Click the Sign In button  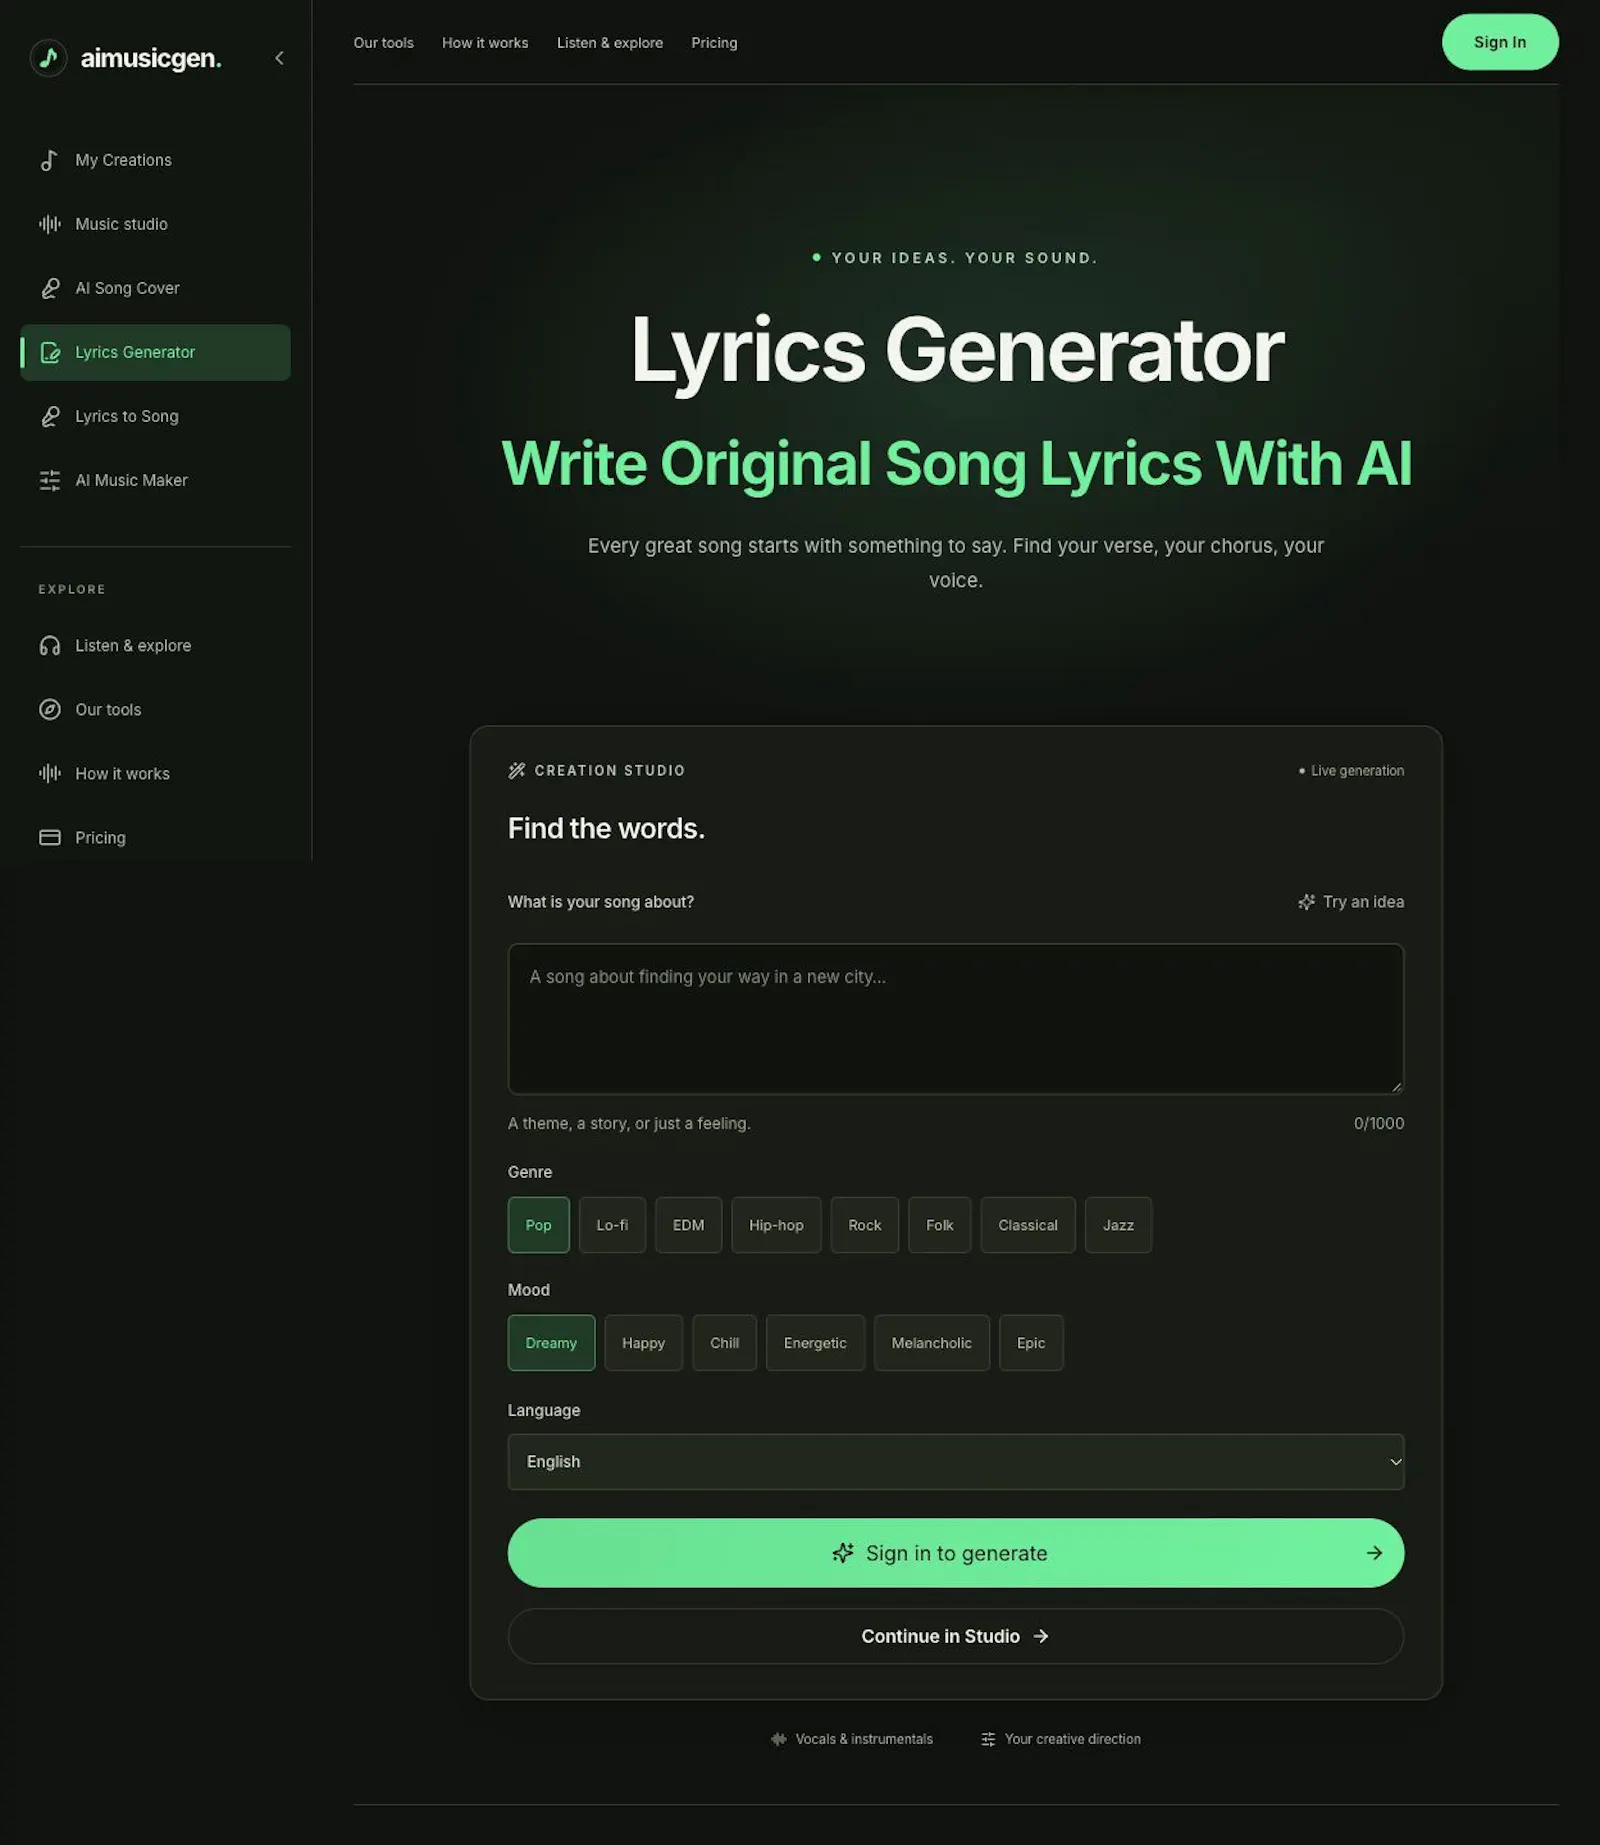pyautogui.click(x=1499, y=42)
